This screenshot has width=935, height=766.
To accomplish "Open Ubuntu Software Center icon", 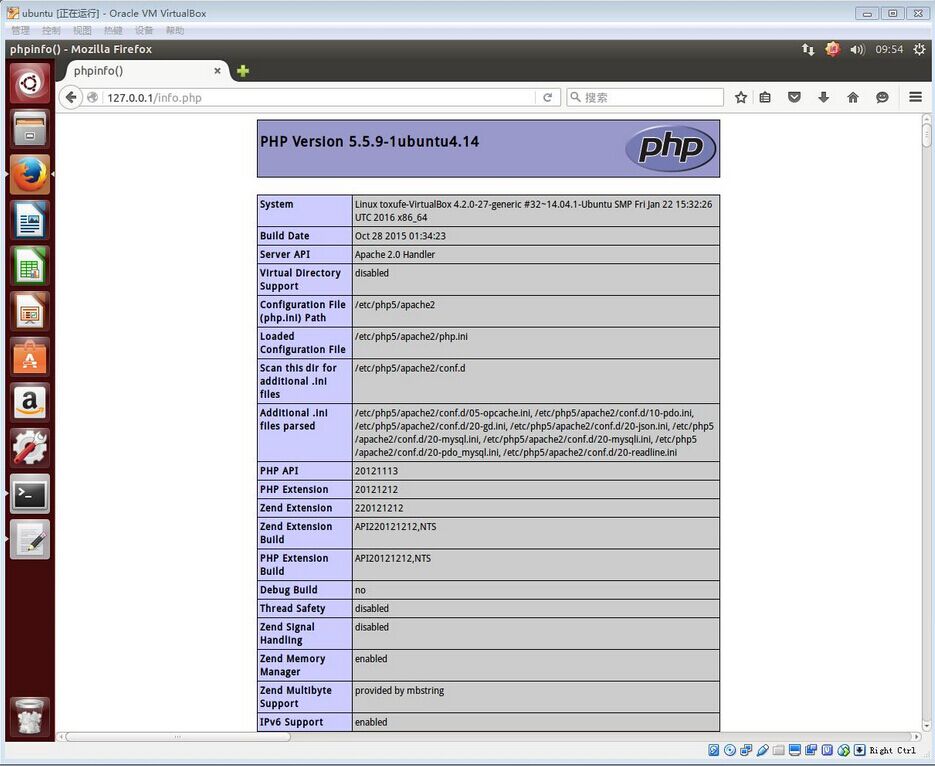I will 29,356.
